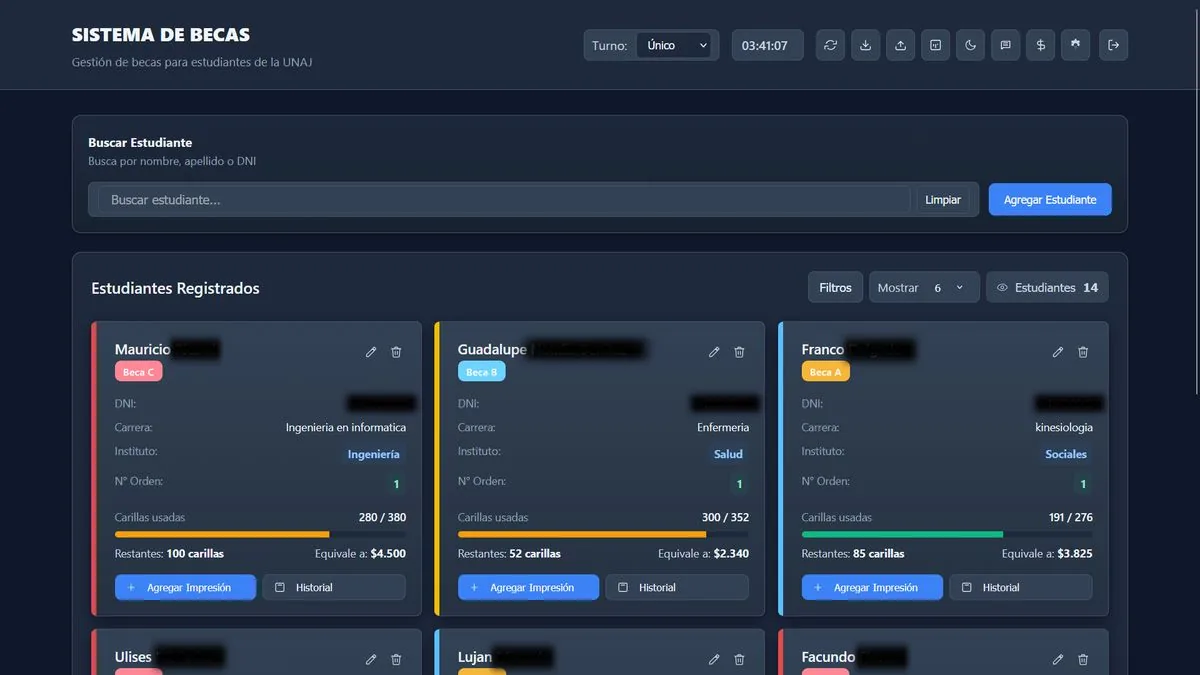Edit Franco's card with the pencil icon
The image size is (1200, 675).
coord(1058,352)
